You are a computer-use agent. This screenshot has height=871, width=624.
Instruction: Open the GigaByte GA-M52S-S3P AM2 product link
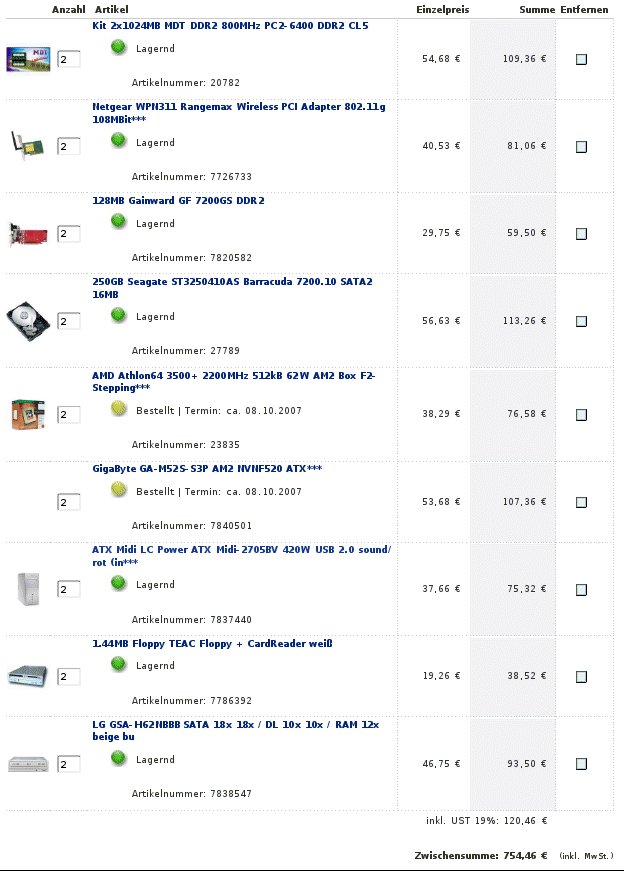[207, 468]
